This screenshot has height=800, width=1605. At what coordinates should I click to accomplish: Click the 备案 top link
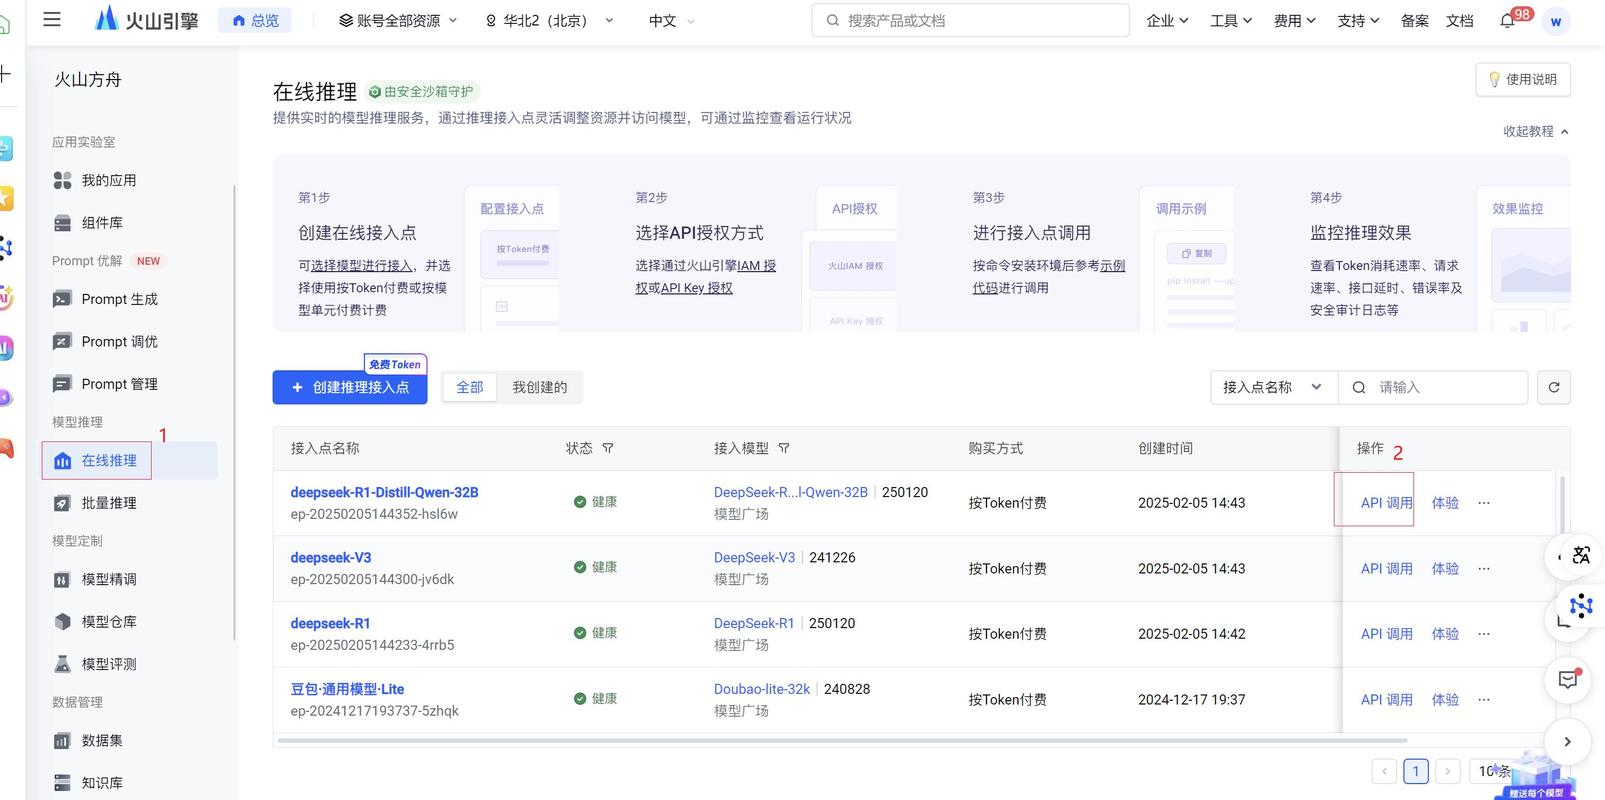pyautogui.click(x=1415, y=20)
